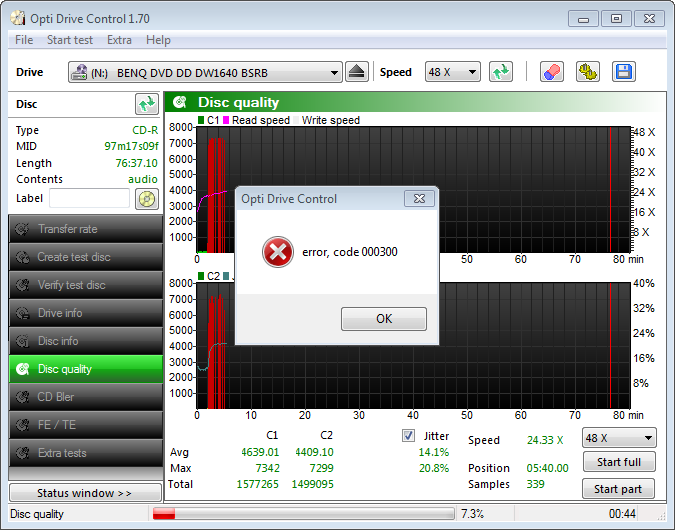This screenshot has height=530, width=675.
Task: Click OK in the error dialog
Action: [x=384, y=319]
